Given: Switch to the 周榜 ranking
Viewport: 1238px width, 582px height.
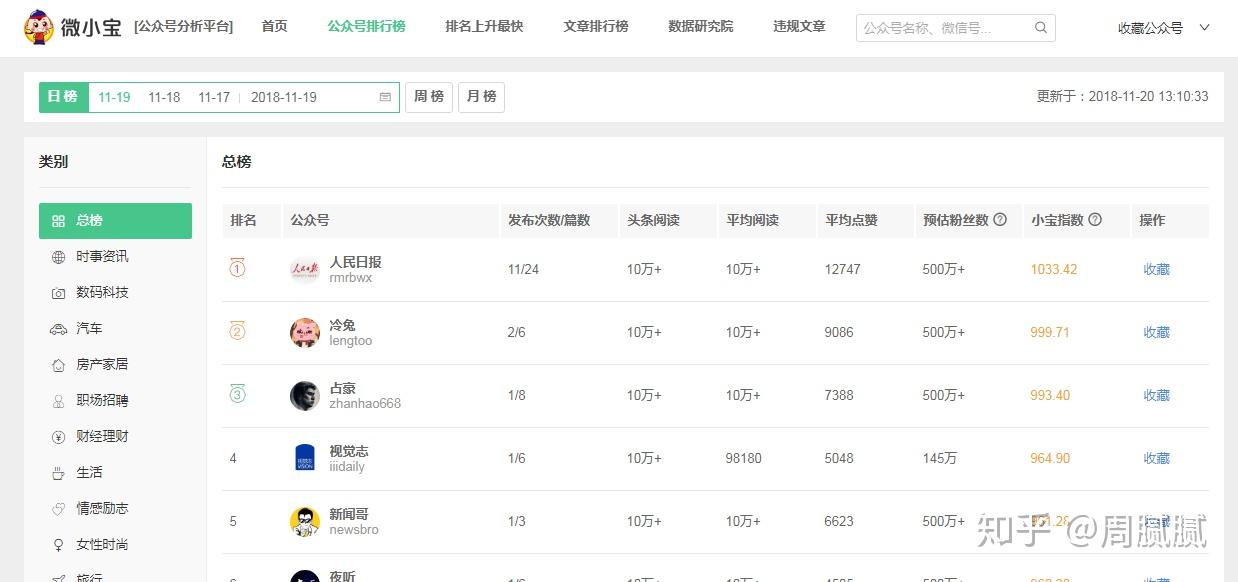Looking at the screenshot, I should click(x=428, y=97).
